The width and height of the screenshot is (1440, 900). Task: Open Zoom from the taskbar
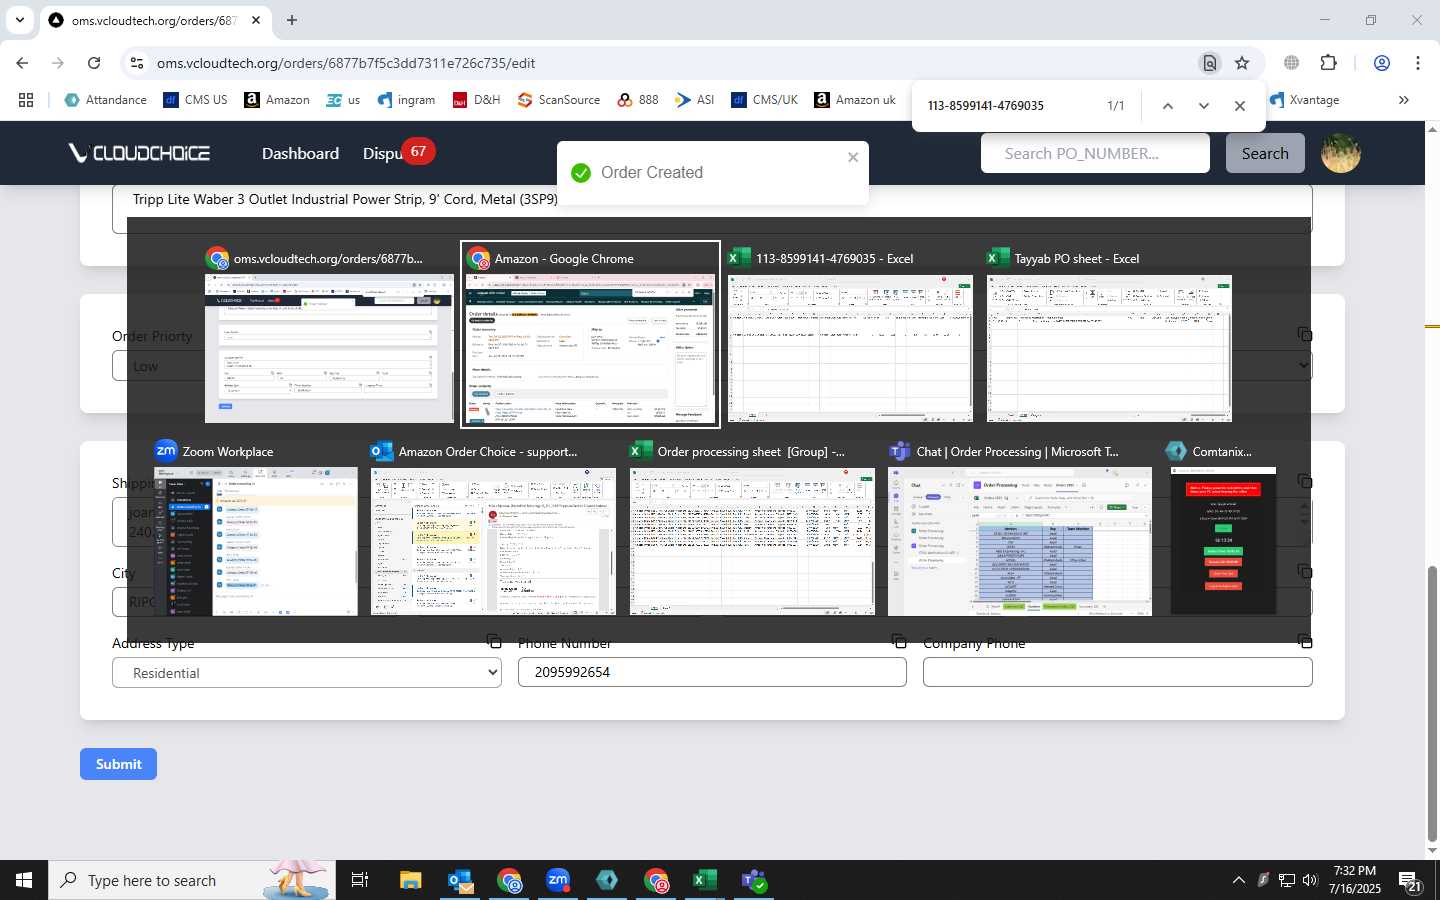[558, 880]
